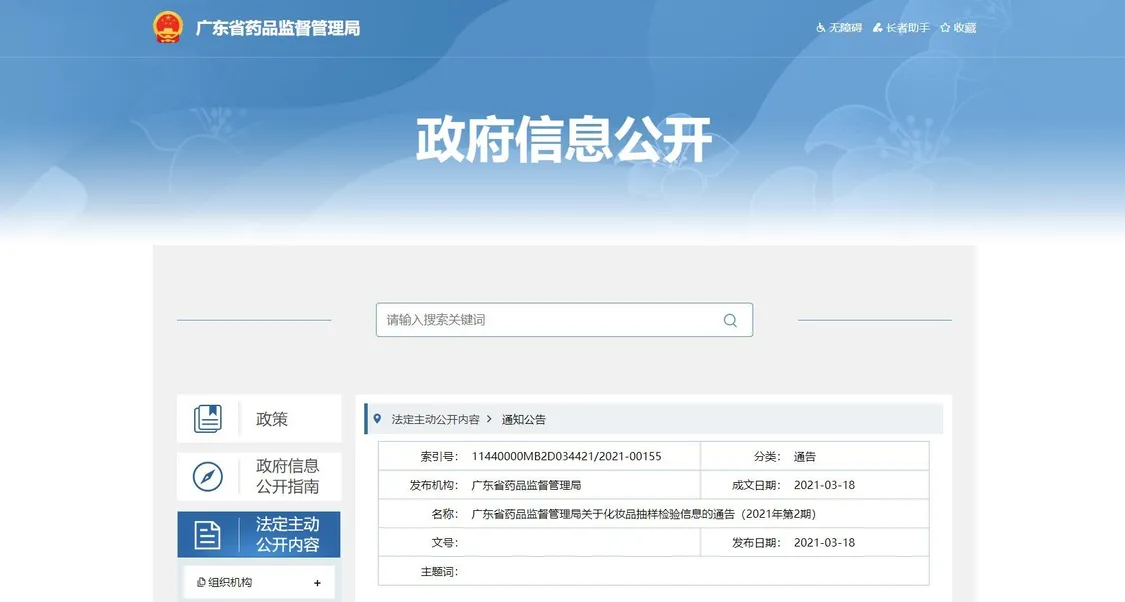The height and width of the screenshot is (602, 1125).
Task: Expand 组织机构 with the plus sign
Action: pos(317,583)
